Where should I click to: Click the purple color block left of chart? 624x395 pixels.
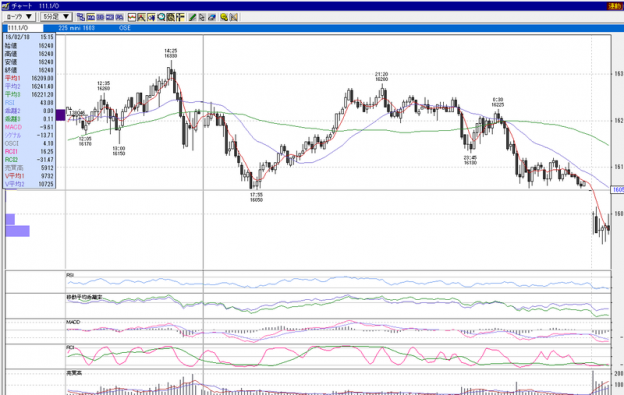point(60,115)
